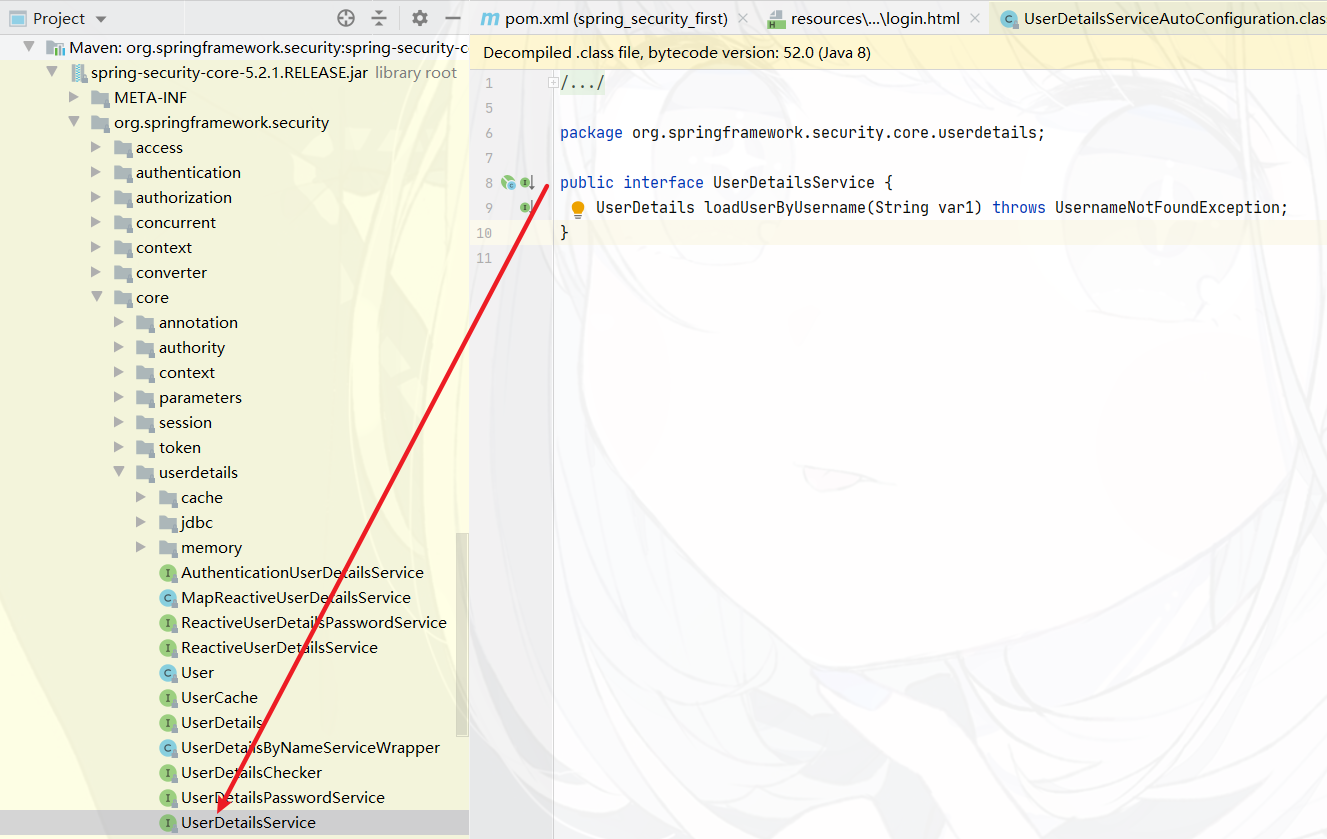Expand the annotation package
The image size is (1327, 839).
119,322
